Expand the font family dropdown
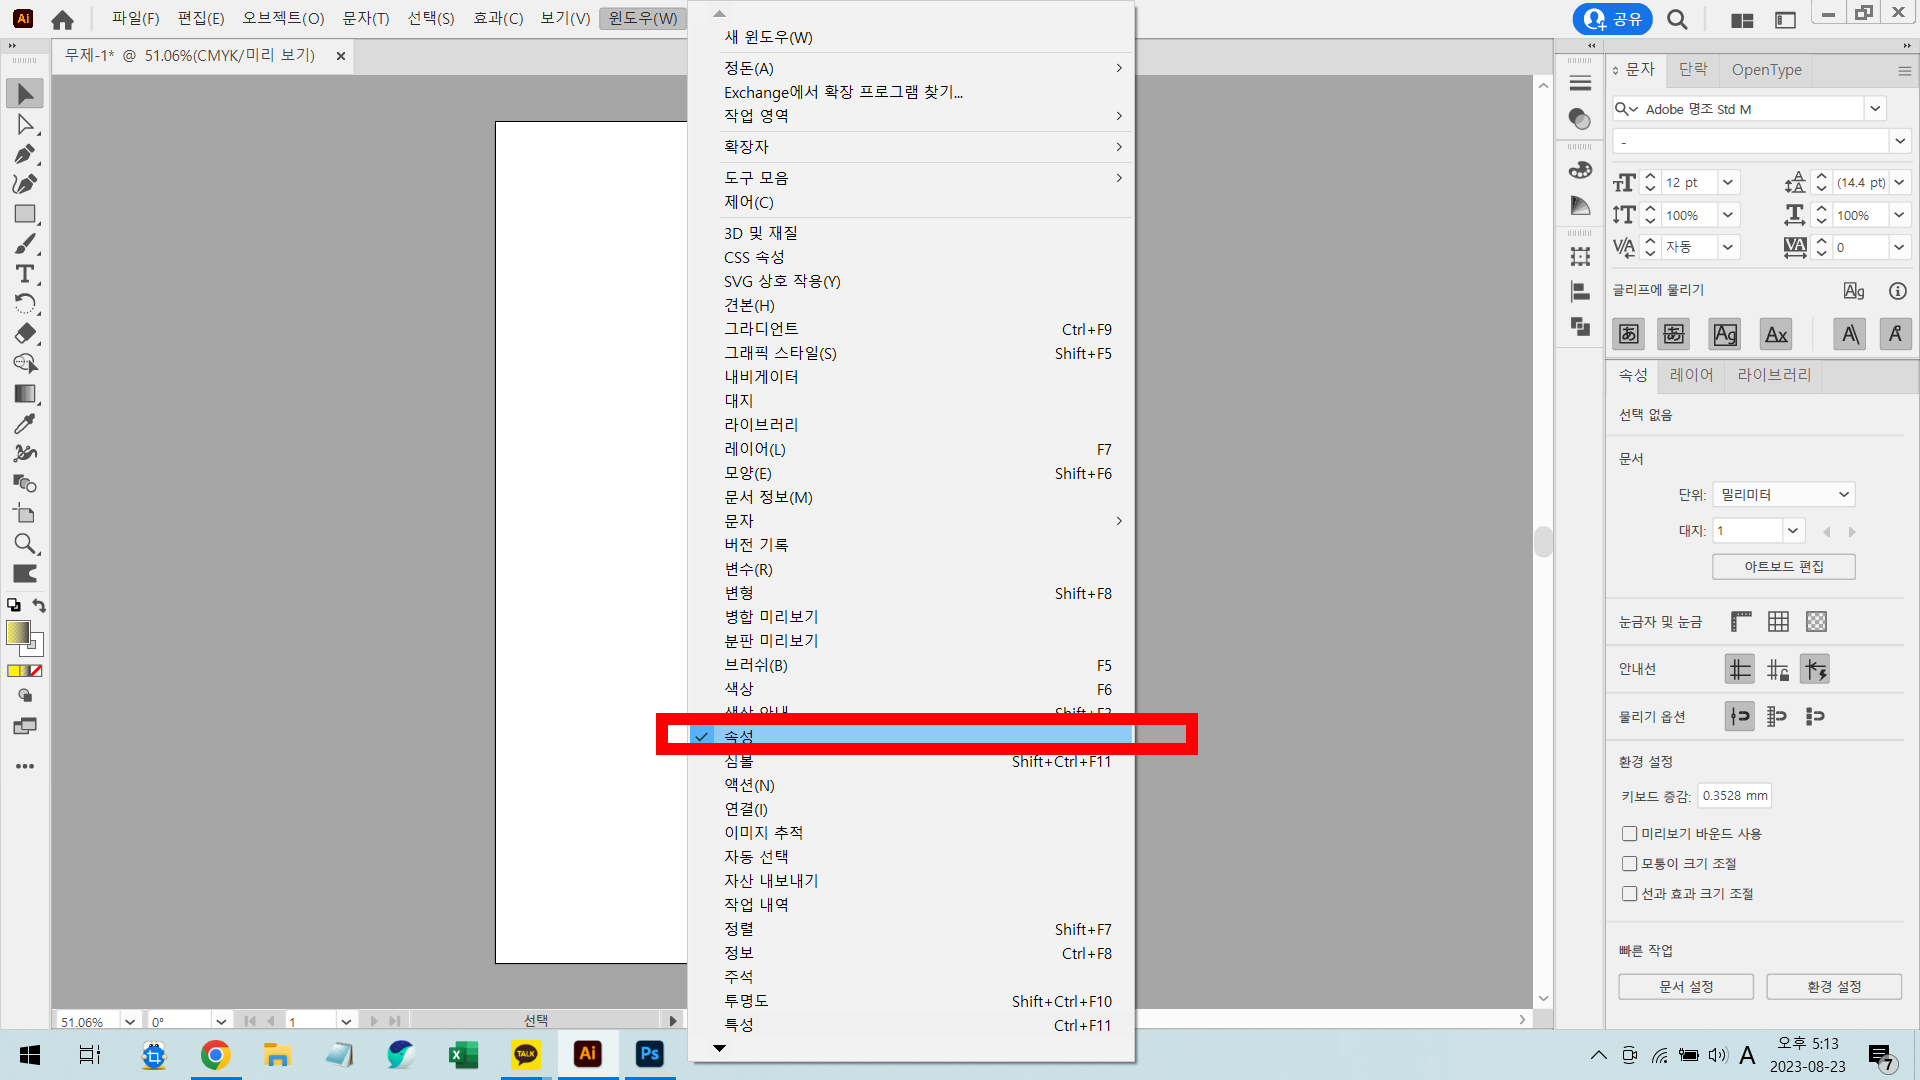This screenshot has height=1080, width=1920. point(1875,109)
